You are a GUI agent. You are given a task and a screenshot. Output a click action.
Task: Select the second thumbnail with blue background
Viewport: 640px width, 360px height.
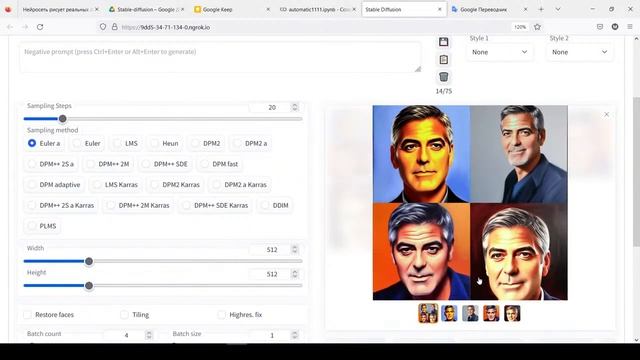point(449,313)
